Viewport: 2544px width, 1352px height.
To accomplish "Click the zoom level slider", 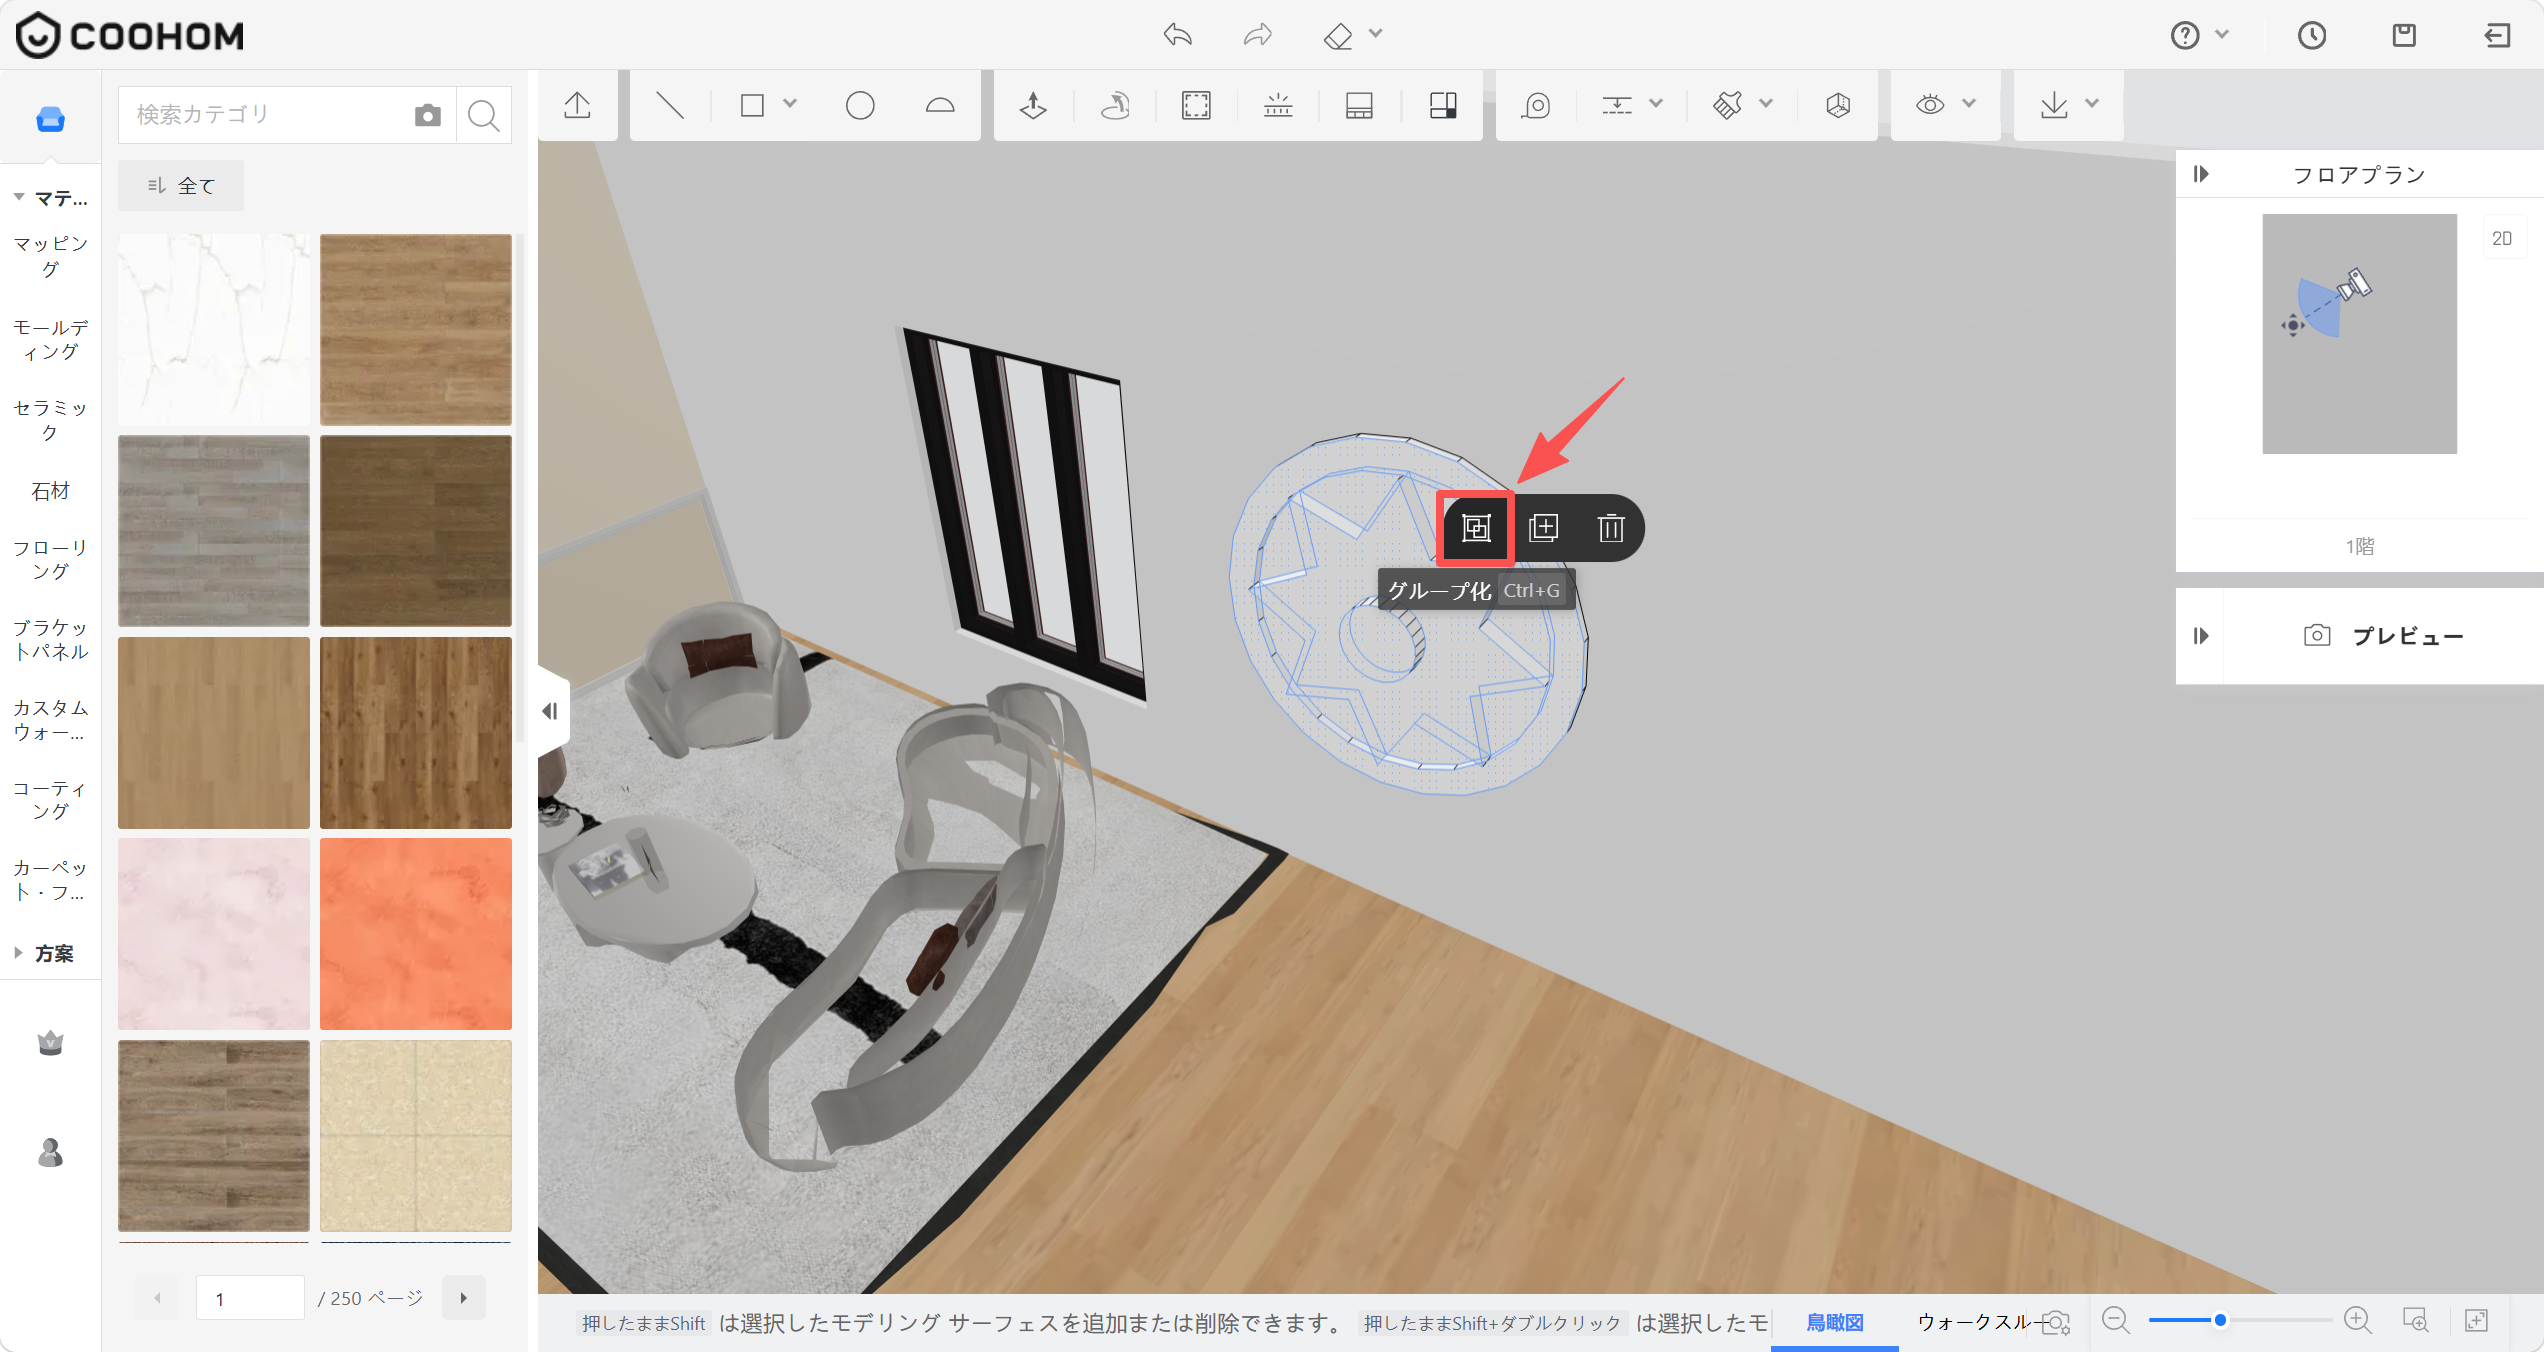I will click(x=2240, y=1320).
